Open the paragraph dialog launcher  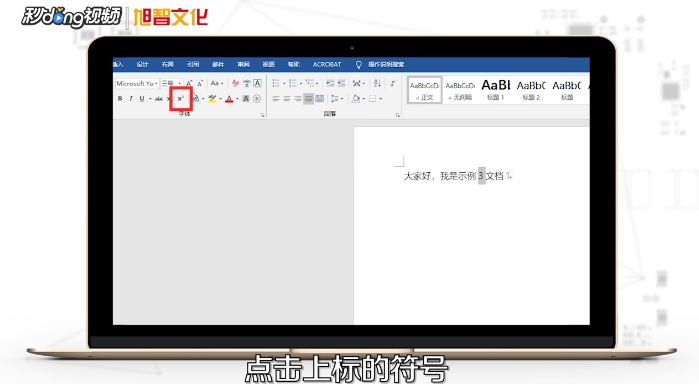398,115
